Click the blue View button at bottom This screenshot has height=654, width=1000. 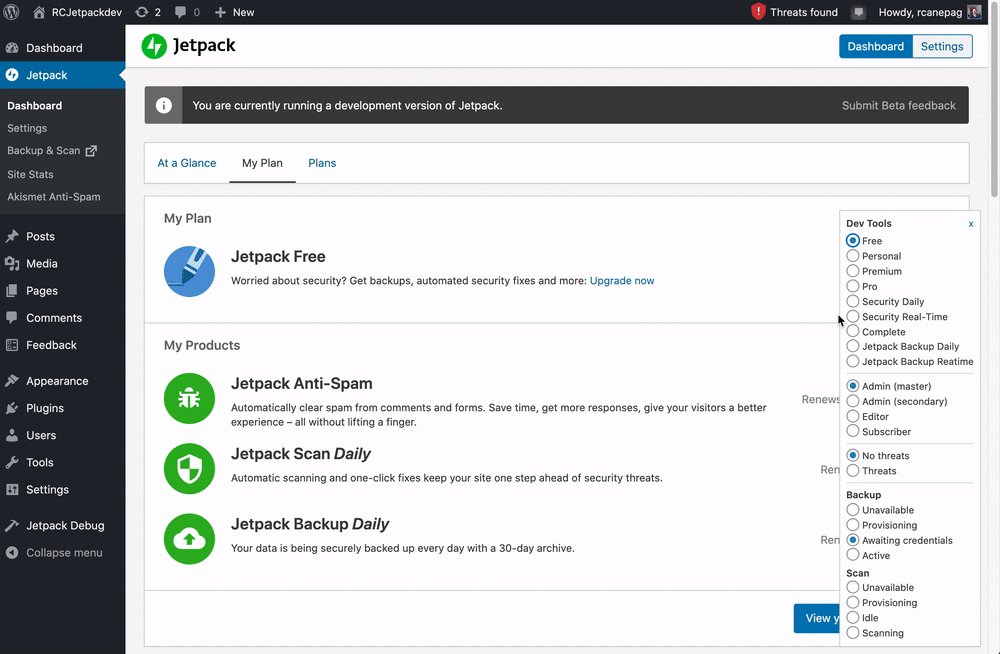point(817,618)
